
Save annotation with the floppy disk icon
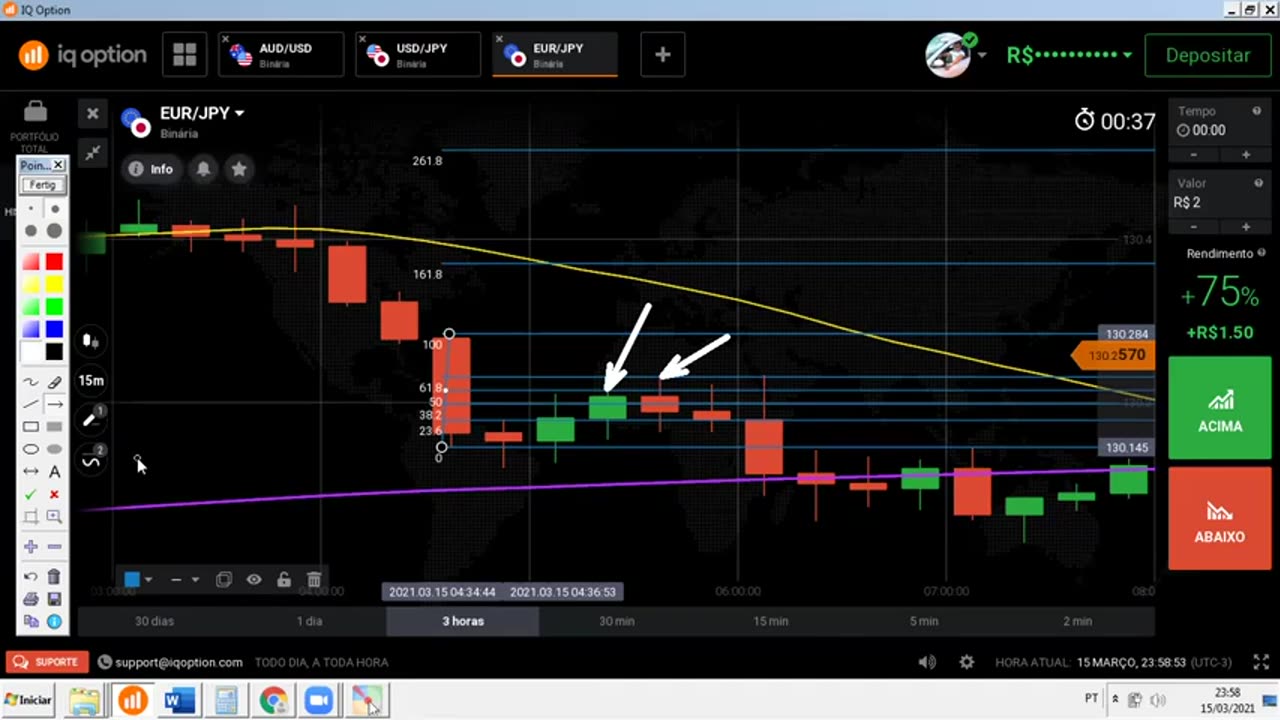(x=54, y=599)
